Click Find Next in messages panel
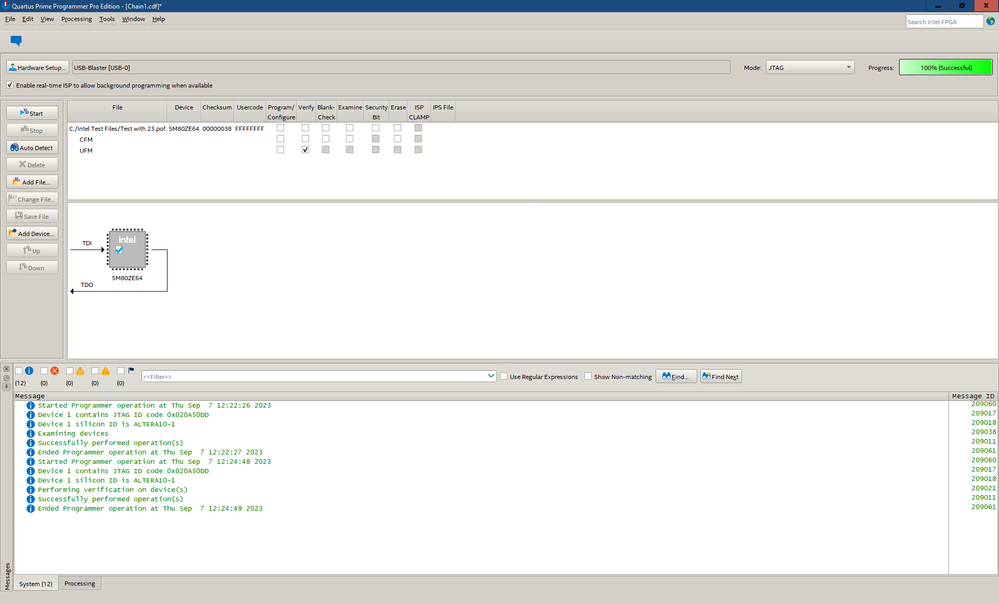Image resolution: width=999 pixels, height=604 pixels. tap(720, 377)
